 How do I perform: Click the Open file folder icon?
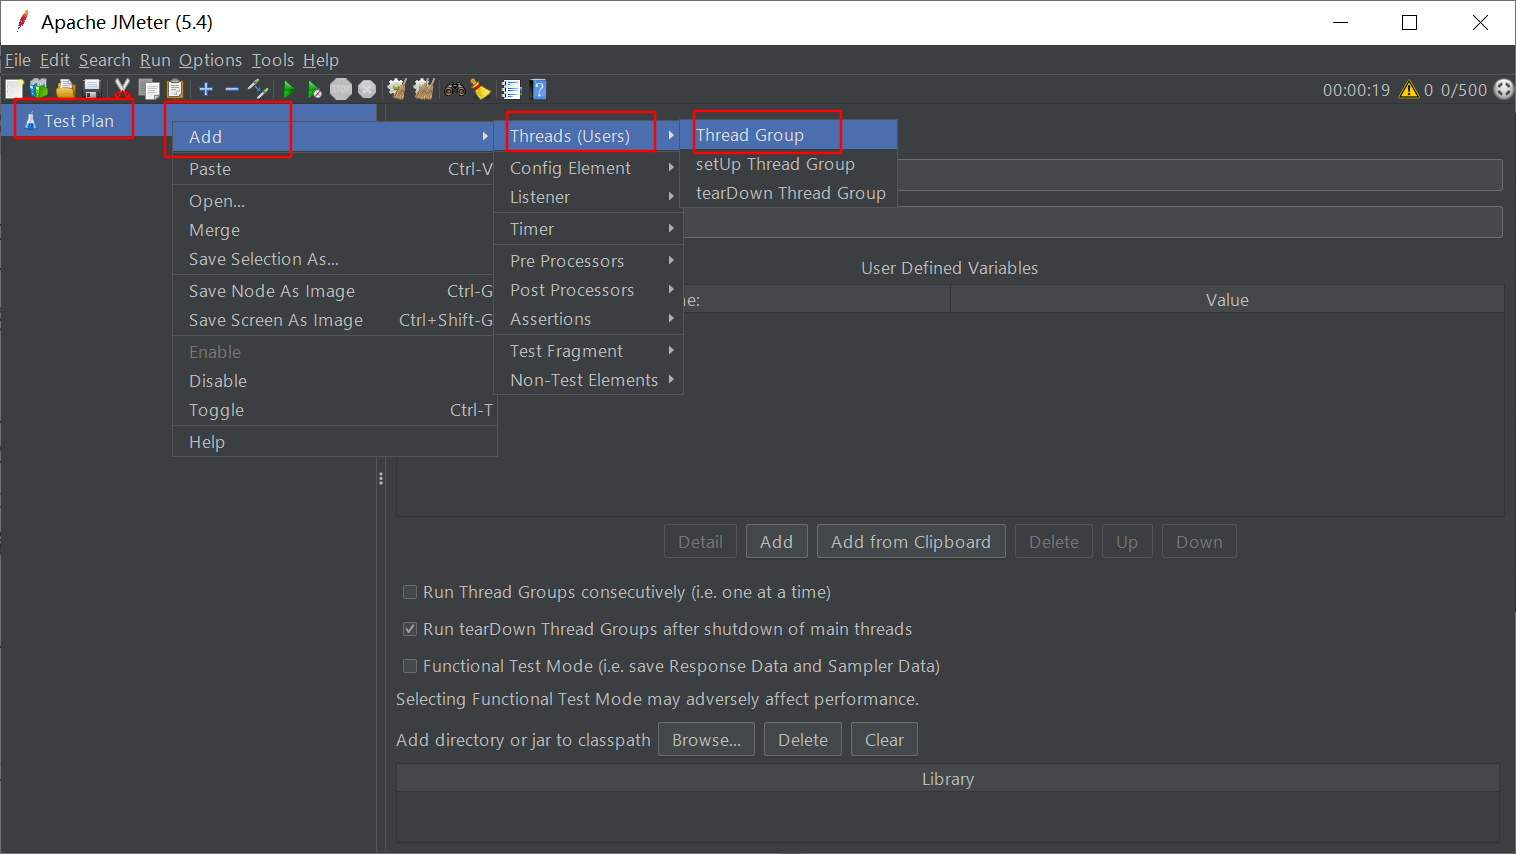tap(66, 89)
